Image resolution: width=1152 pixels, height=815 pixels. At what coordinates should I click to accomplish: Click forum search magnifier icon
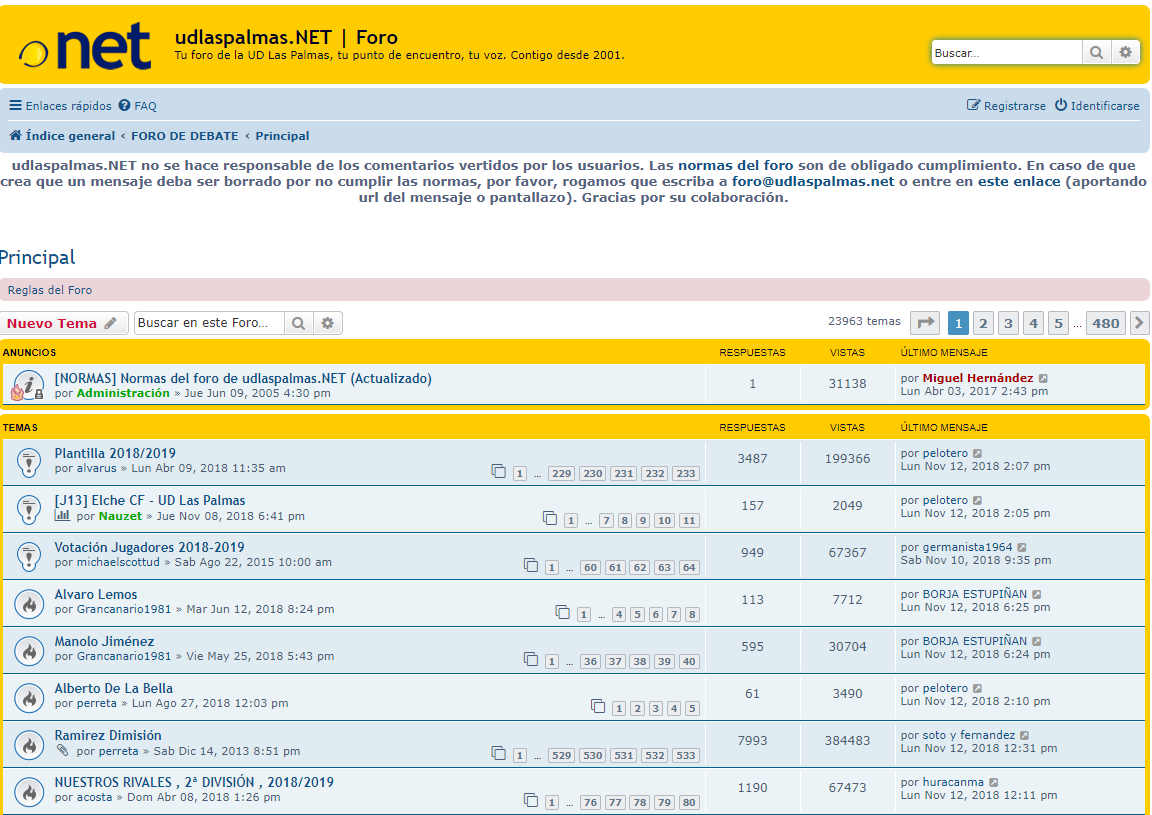pyautogui.click(x=298, y=323)
